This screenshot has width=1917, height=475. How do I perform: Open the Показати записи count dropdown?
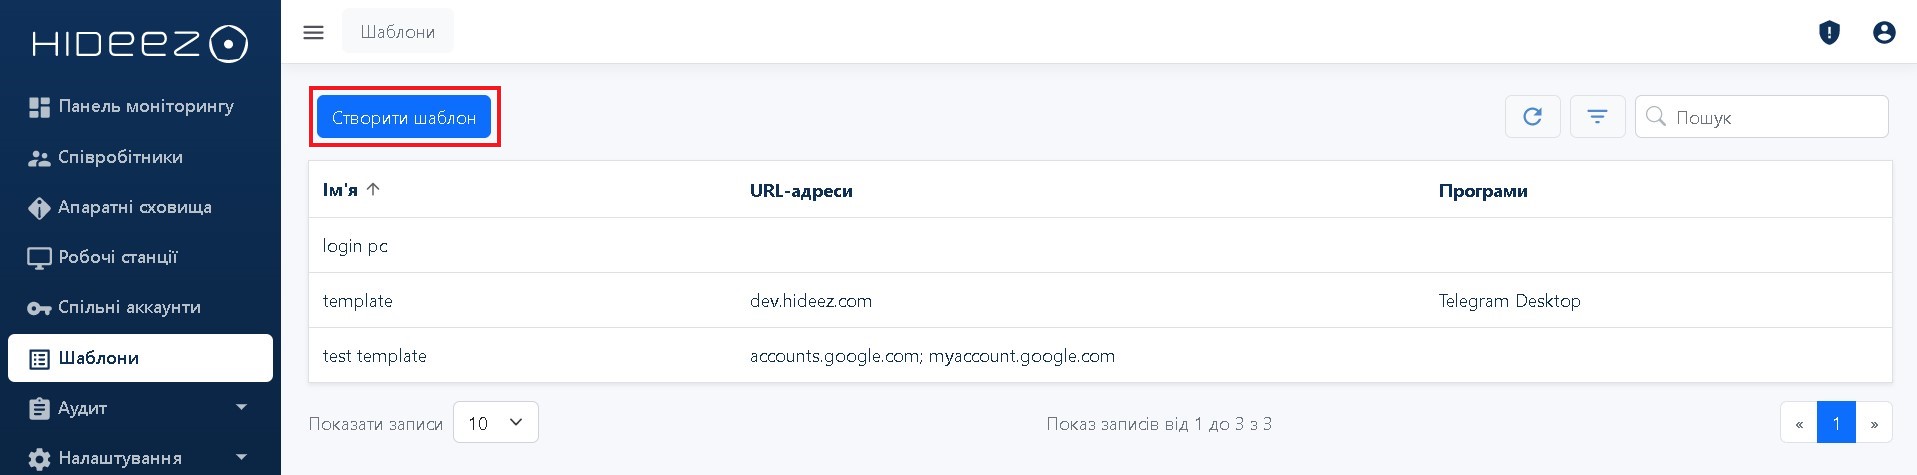point(496,422)
